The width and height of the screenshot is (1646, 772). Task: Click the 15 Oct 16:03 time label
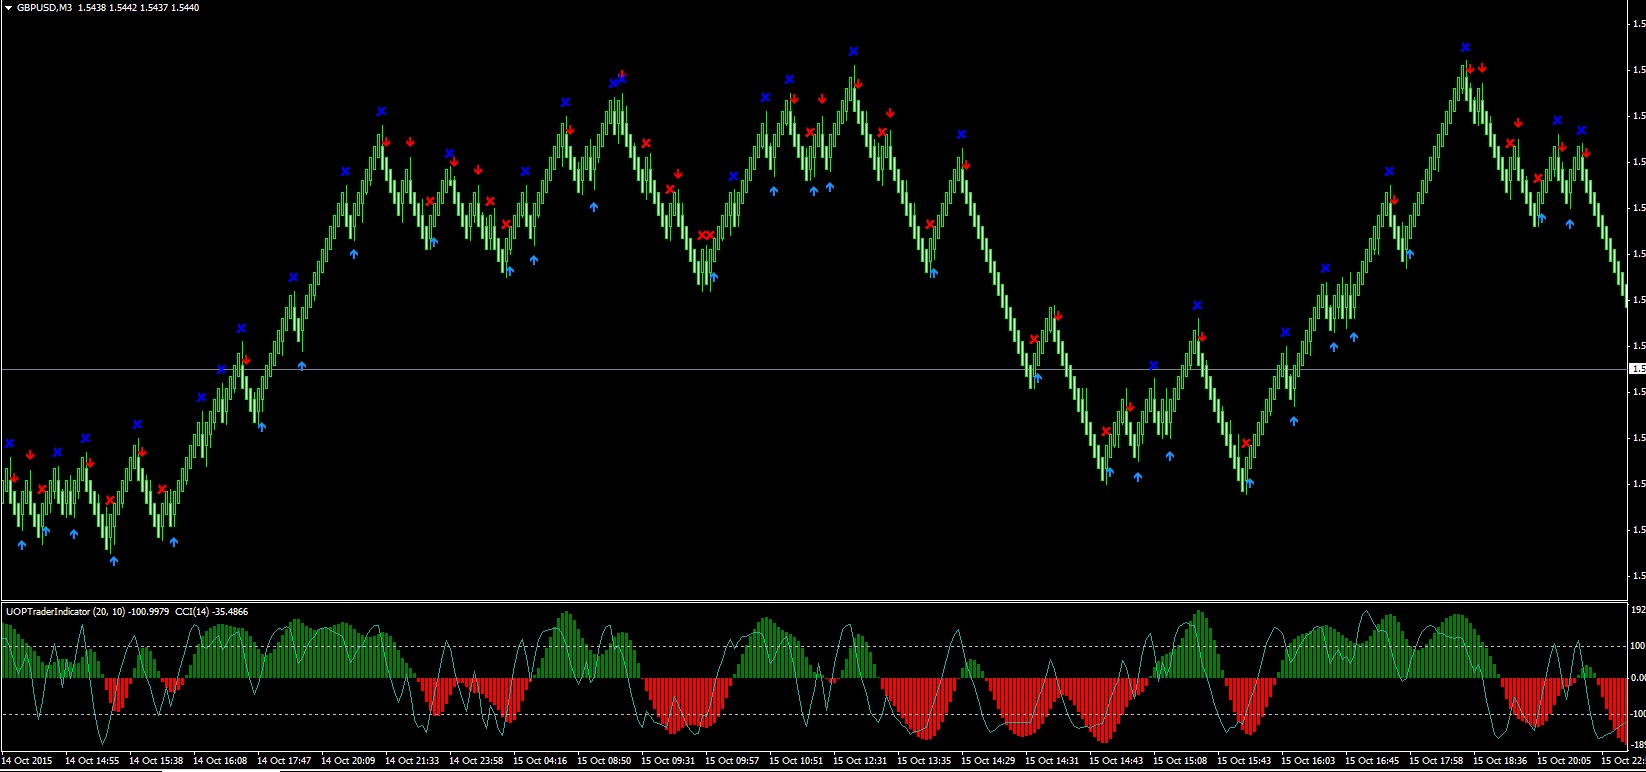[x=1308, y=761]
